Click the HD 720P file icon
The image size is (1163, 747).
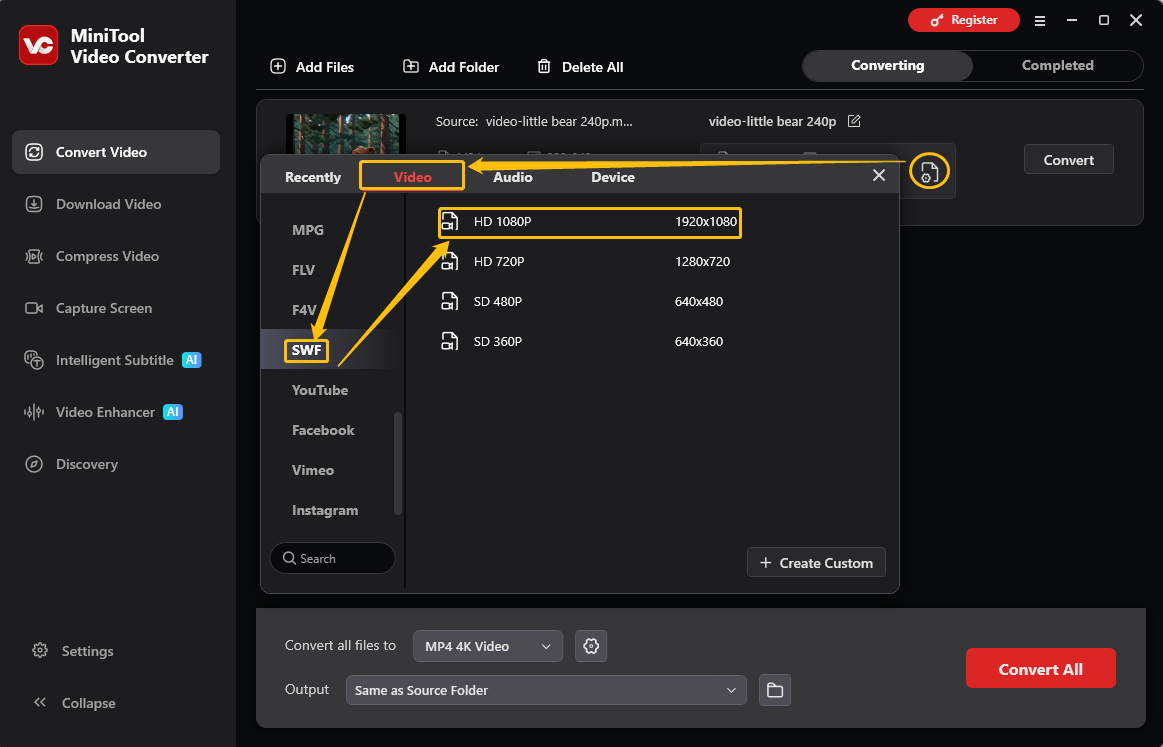(x=449, y=261)
